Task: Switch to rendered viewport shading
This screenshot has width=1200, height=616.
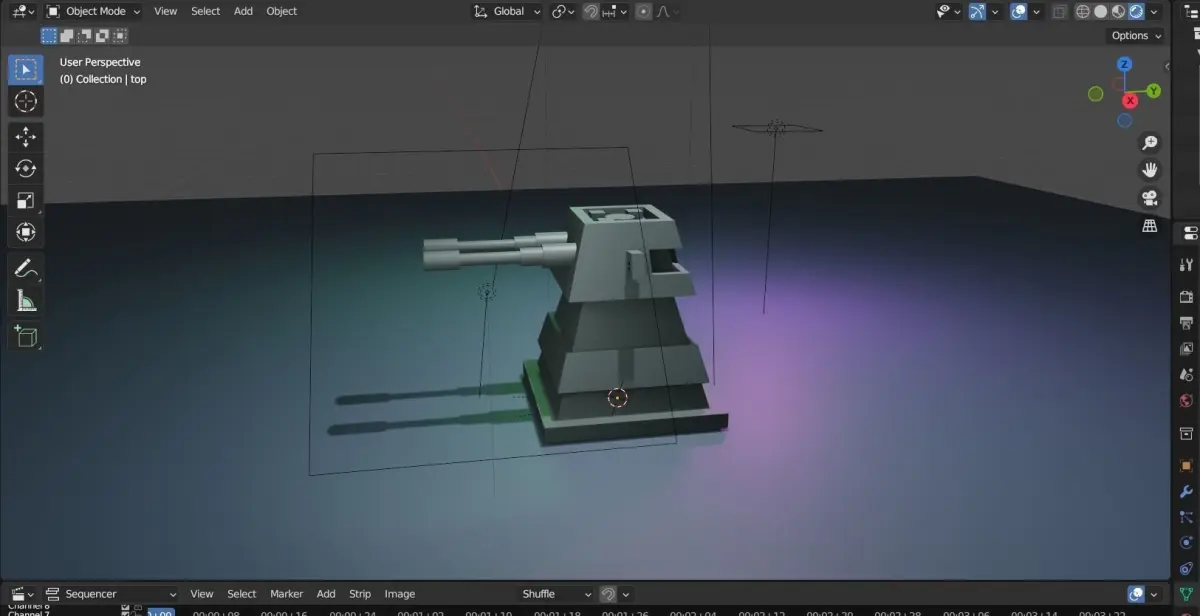Action: click(x=1137, y=11)
